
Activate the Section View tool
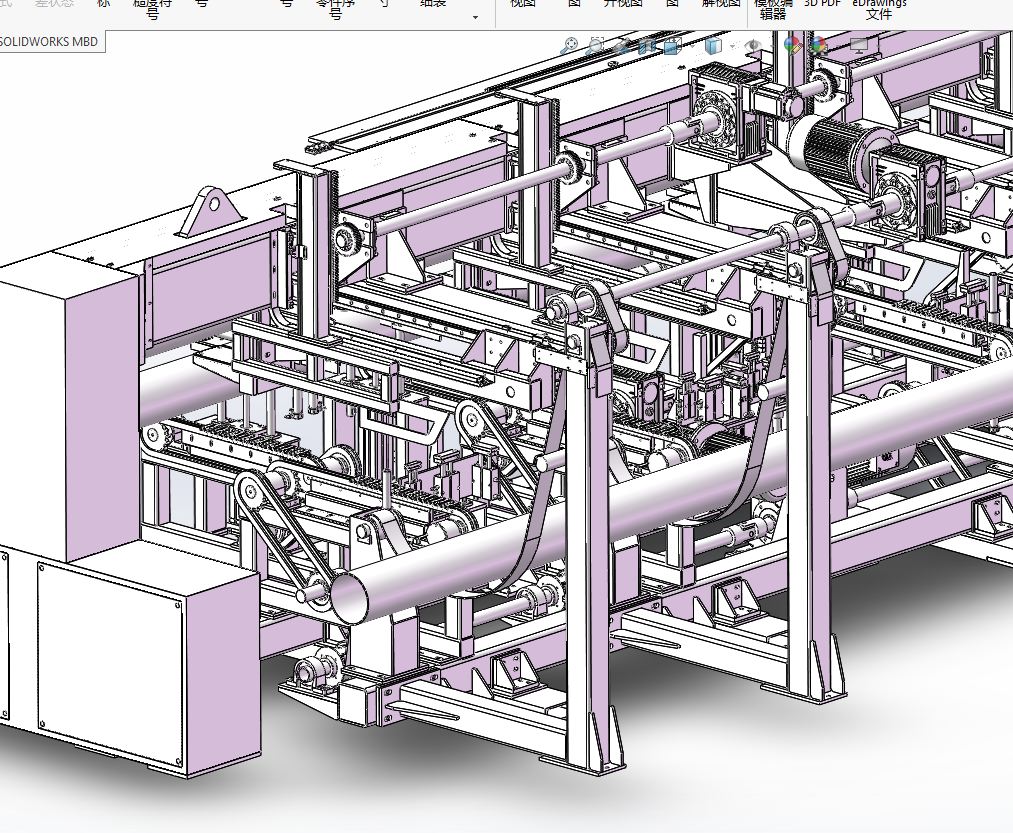click(647, 47)
